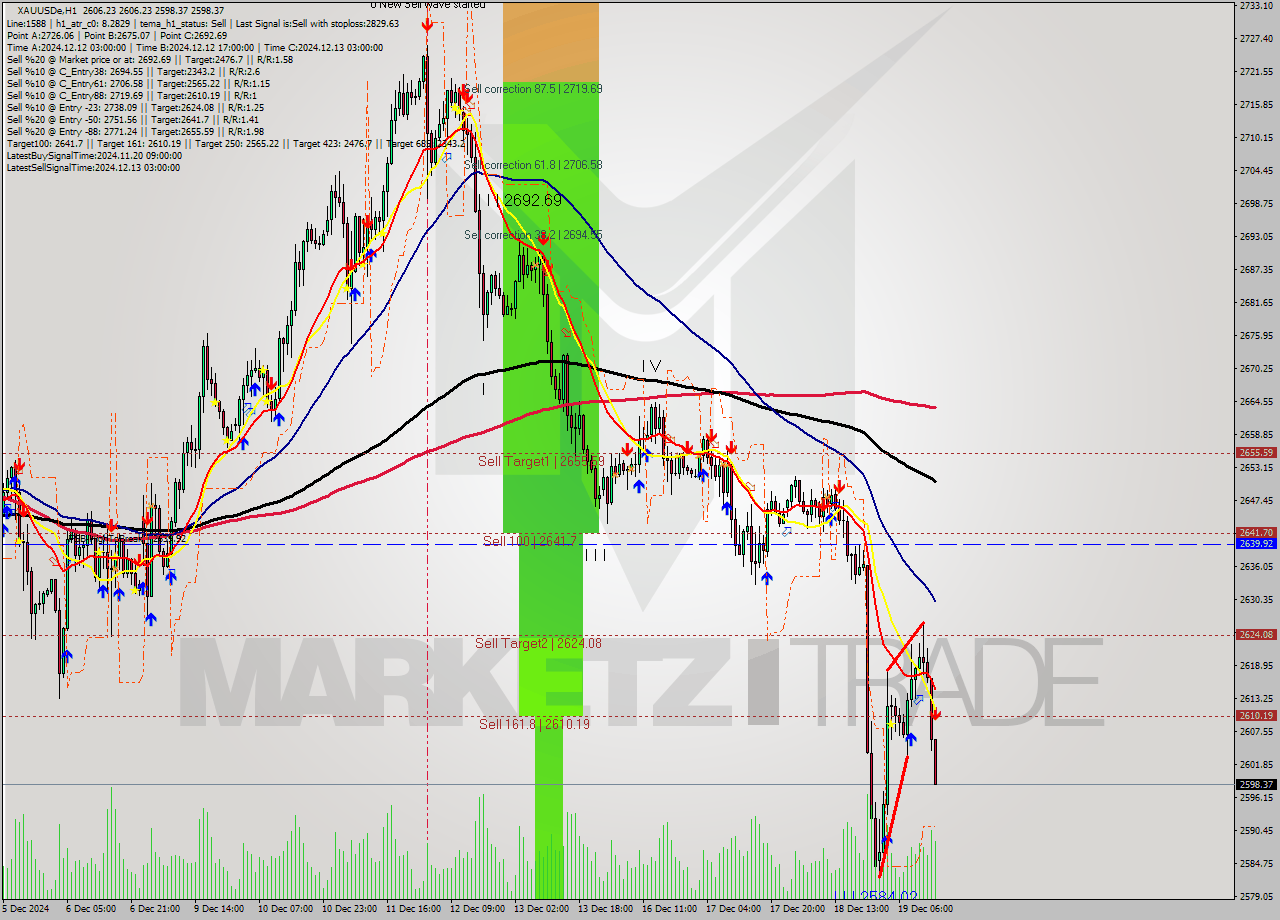Click the 'Sell correction 87.5 | 2719.69' label
The width and height of the screenshot is (1280, 920).
pyautogui.click(x=533, y=89)
